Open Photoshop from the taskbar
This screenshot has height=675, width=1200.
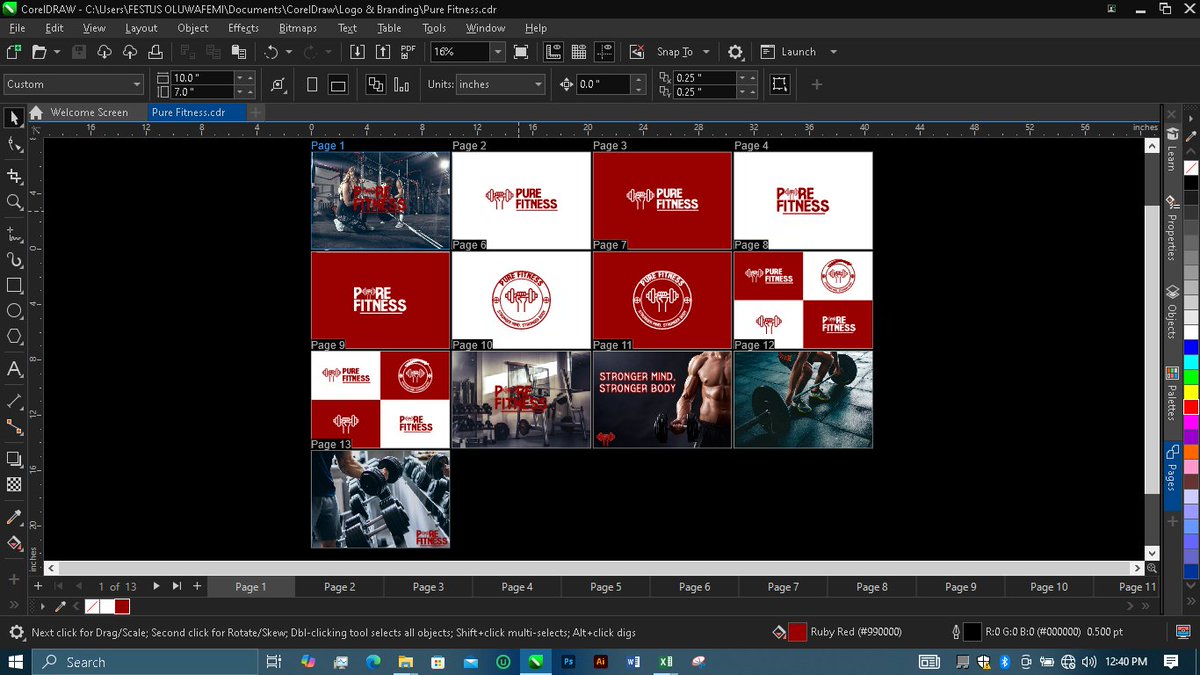pyautogui.click(x=568, y=662)
